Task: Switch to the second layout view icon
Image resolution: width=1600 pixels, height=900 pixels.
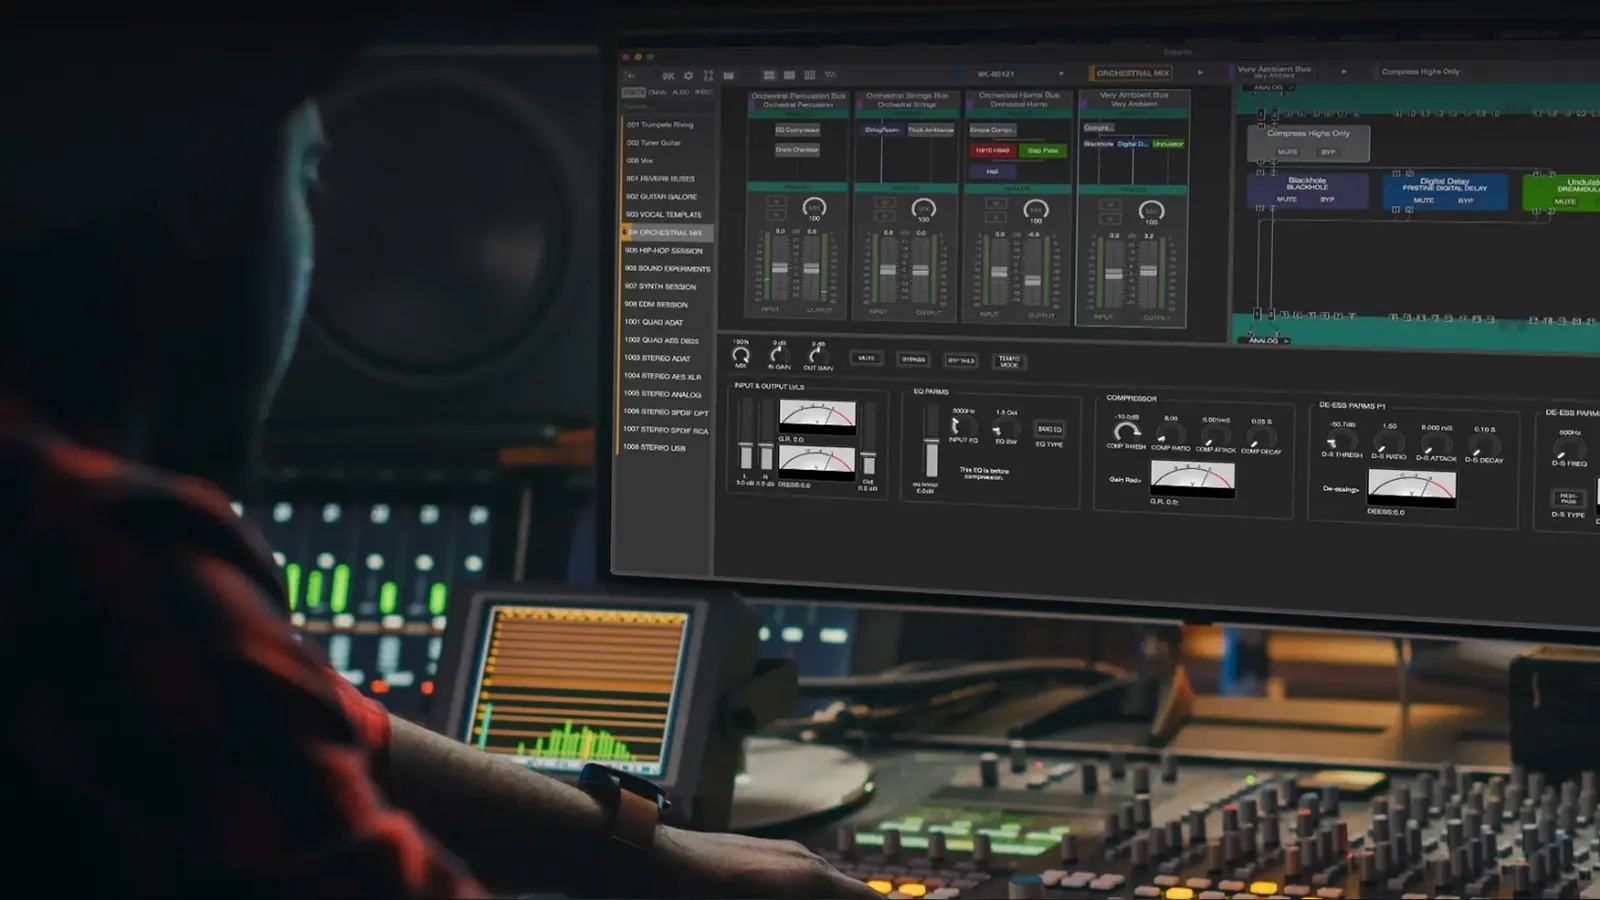Action: click(789, 75)
